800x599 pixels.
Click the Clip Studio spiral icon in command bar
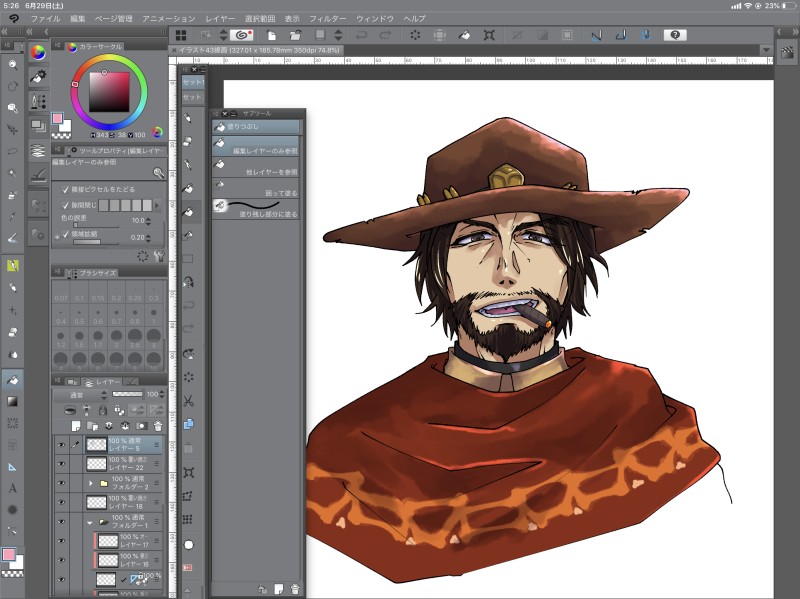pyautogui.click(x=240, y=35)
